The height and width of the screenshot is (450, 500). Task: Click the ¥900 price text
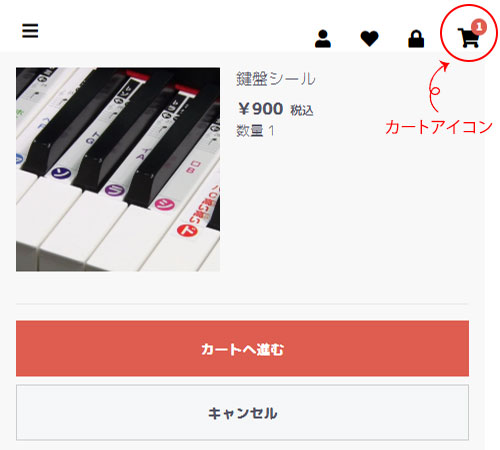260,109
